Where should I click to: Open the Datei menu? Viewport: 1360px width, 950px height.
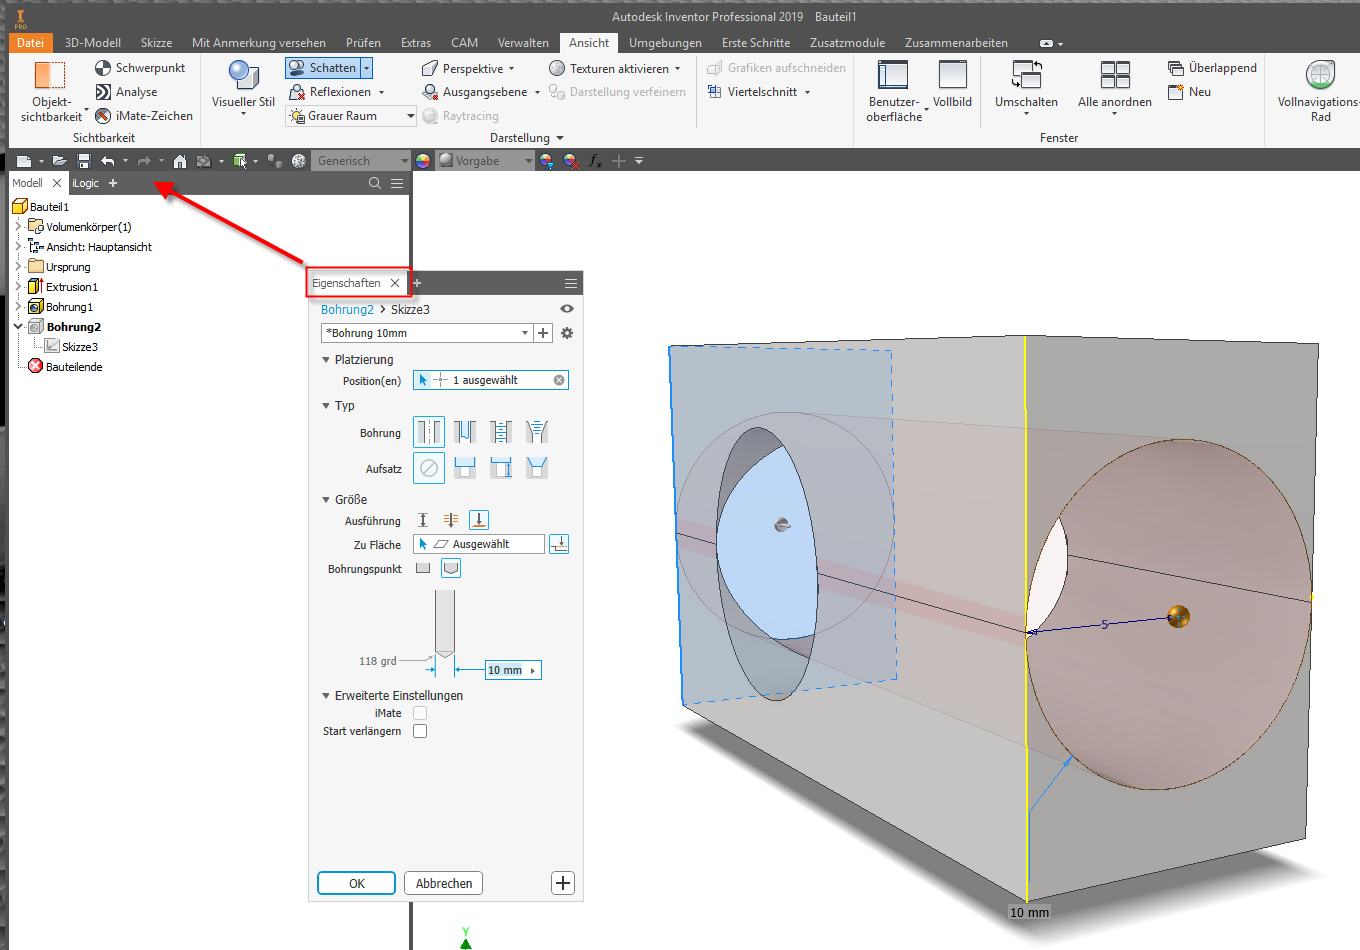[x=30, y=43]
